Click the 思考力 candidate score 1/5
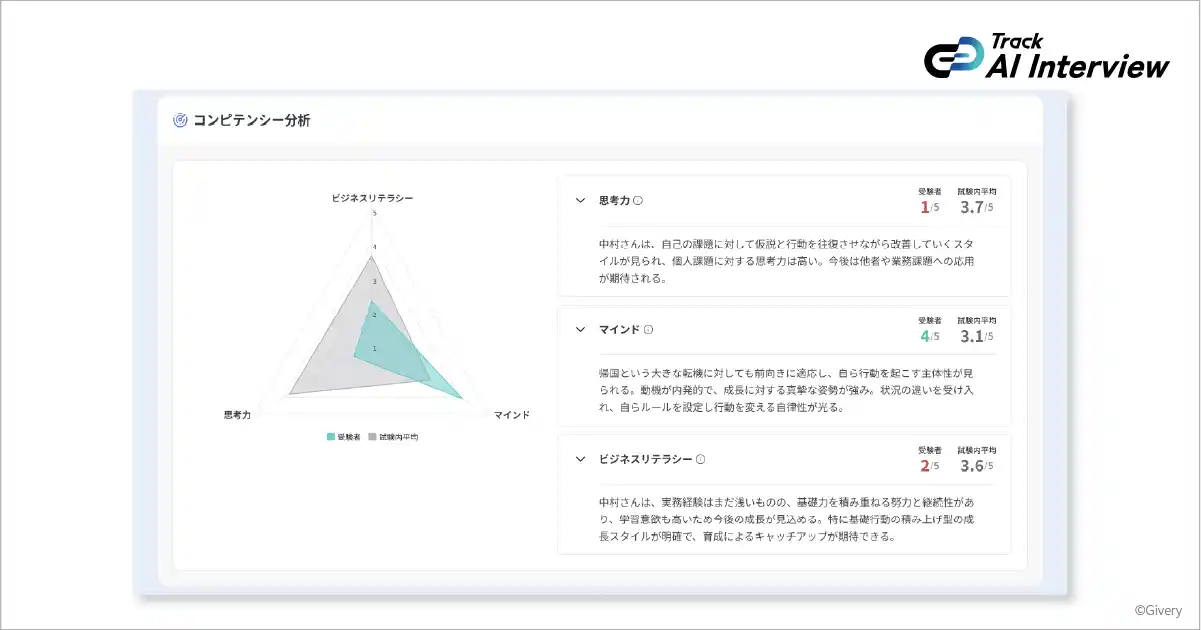 click(929, 208)
